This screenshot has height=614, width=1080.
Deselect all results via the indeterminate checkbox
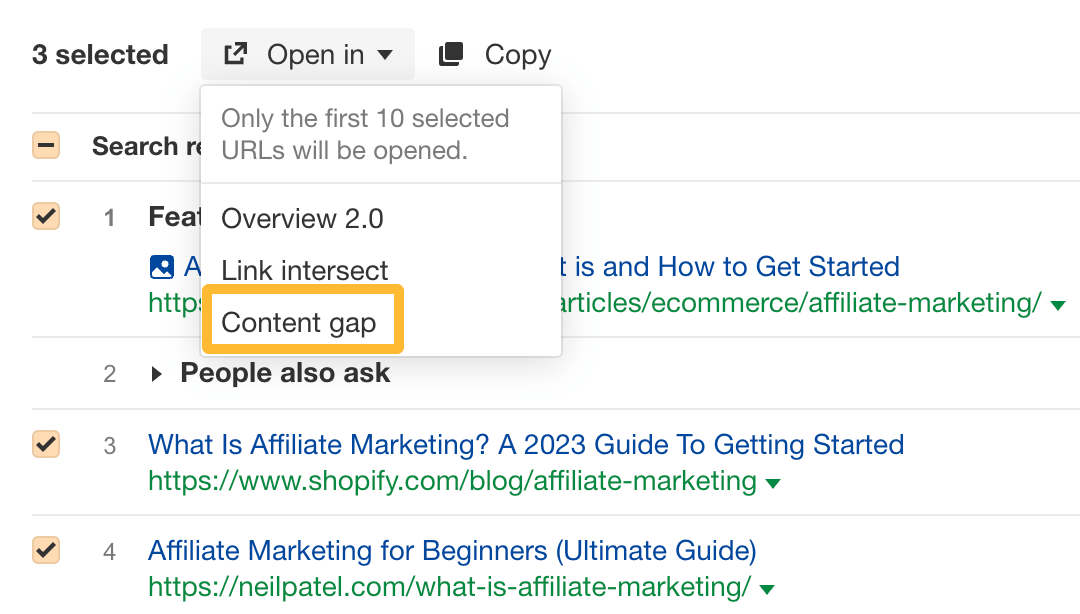pos(46,145)
